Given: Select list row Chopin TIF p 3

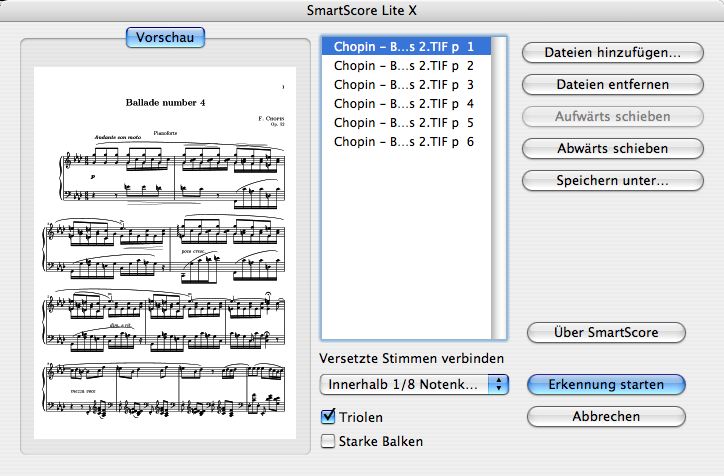Looking at the screenshot, I should 406,84.
